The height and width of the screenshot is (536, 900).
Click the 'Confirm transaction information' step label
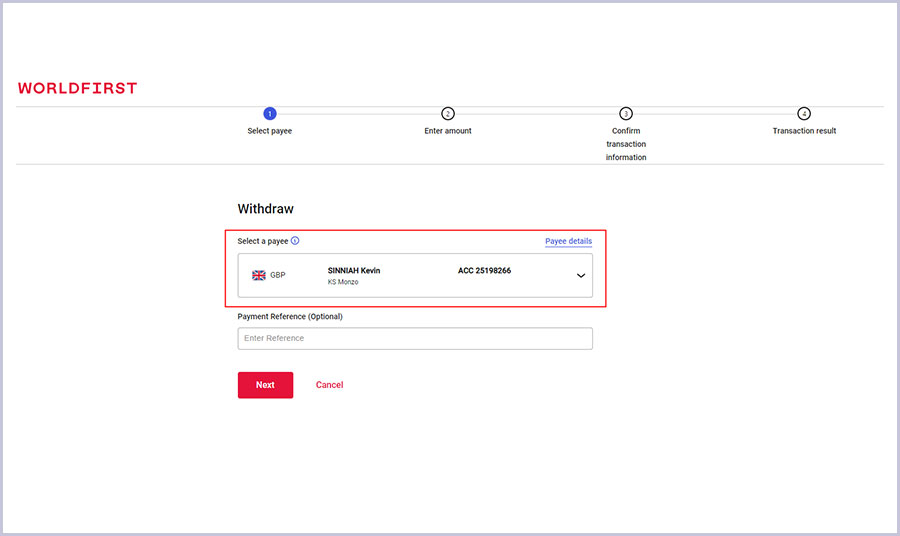pos(626,144)
